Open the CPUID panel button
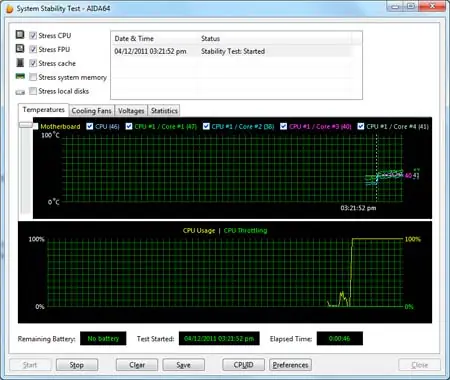The image size is (450, 380). [243, 365]
